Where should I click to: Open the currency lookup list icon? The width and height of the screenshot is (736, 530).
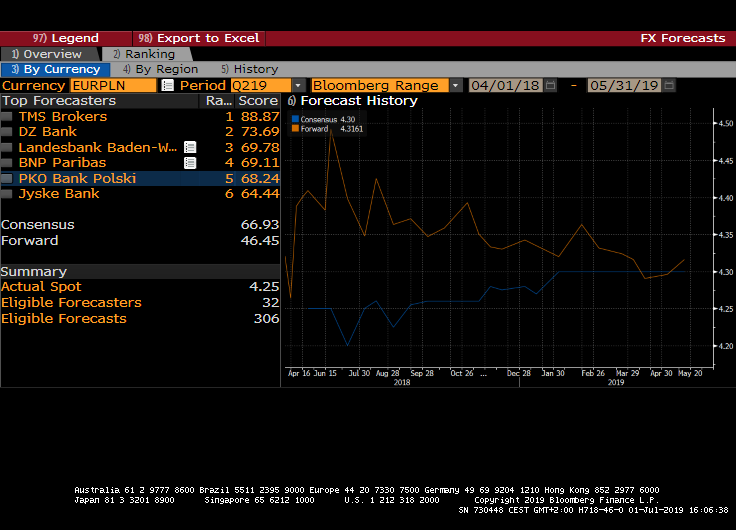point(167,85)
